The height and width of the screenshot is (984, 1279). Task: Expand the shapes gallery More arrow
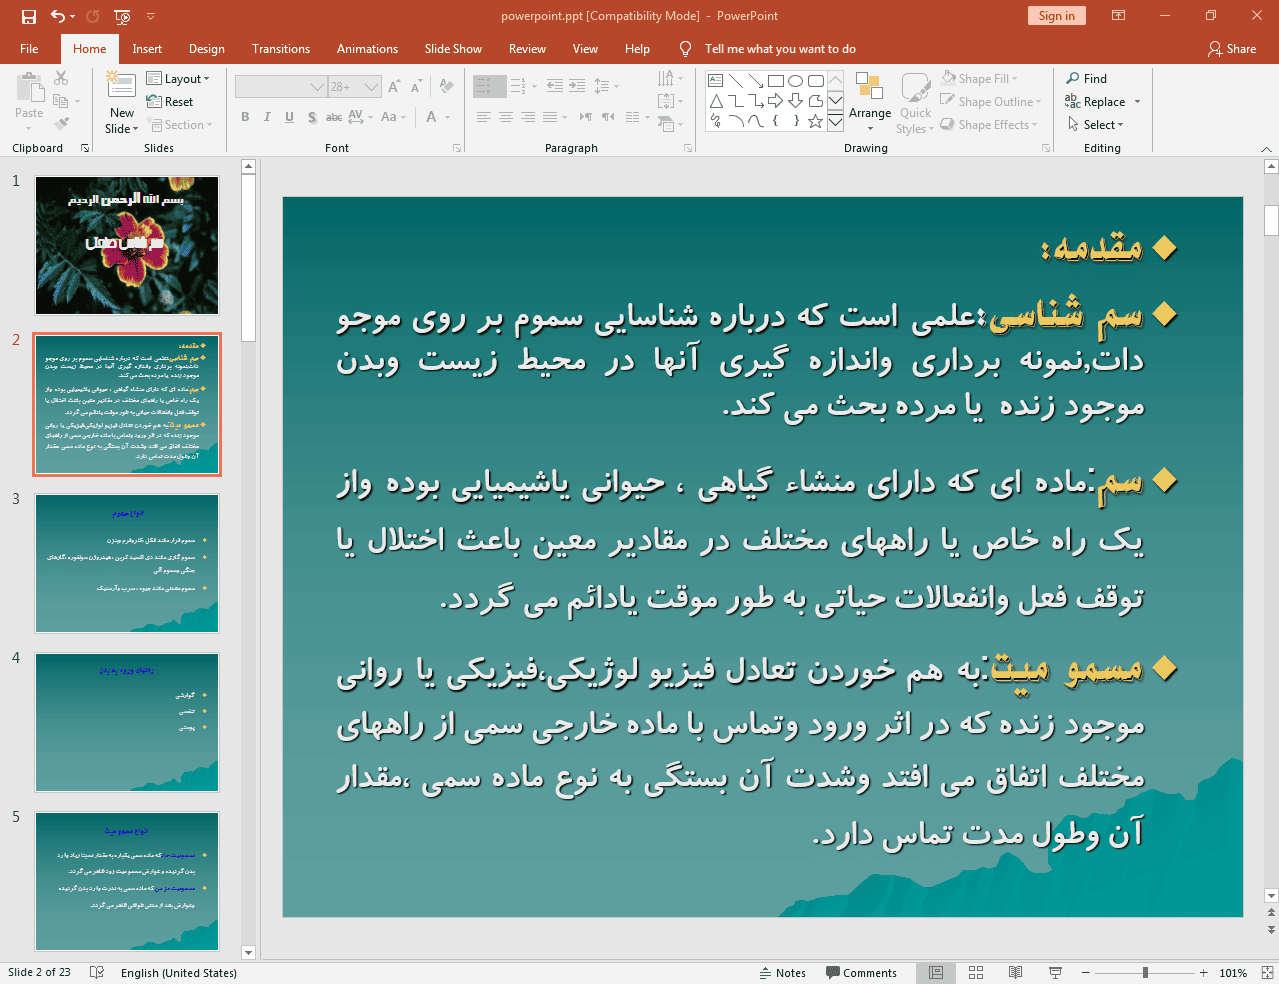(835, 121)
